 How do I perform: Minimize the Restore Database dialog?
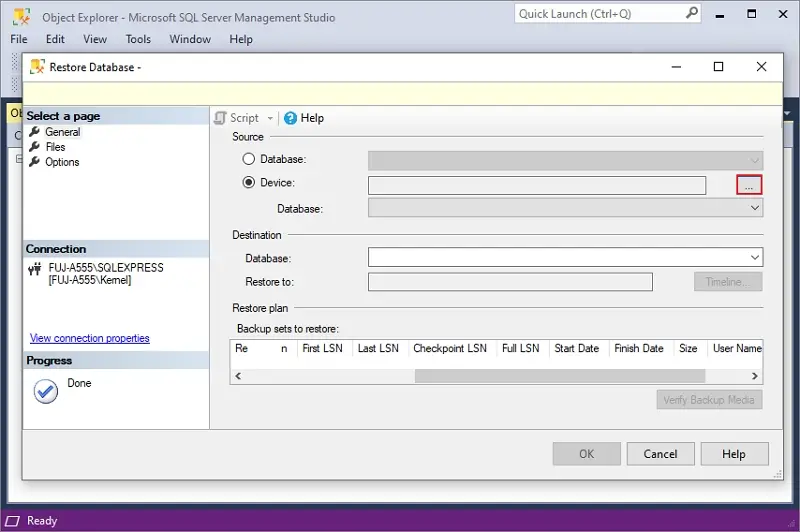[676, 67]
